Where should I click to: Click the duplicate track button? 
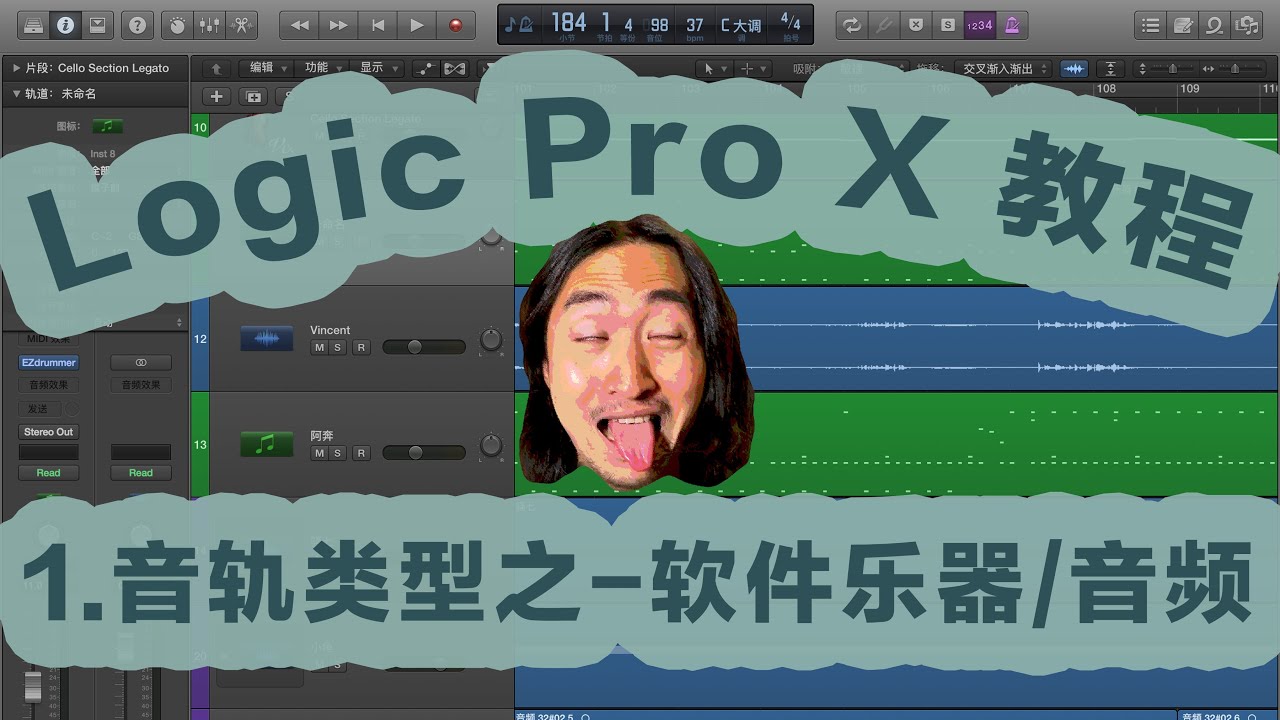point(254,97)
